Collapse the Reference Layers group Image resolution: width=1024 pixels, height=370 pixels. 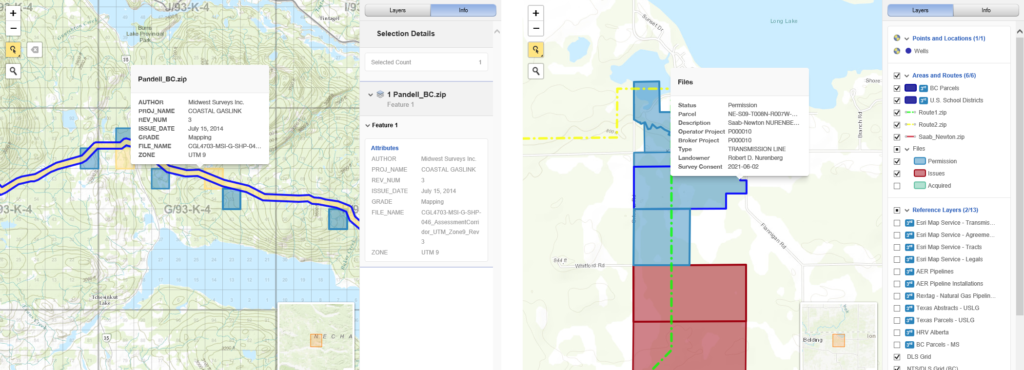[x=906, y=210]
